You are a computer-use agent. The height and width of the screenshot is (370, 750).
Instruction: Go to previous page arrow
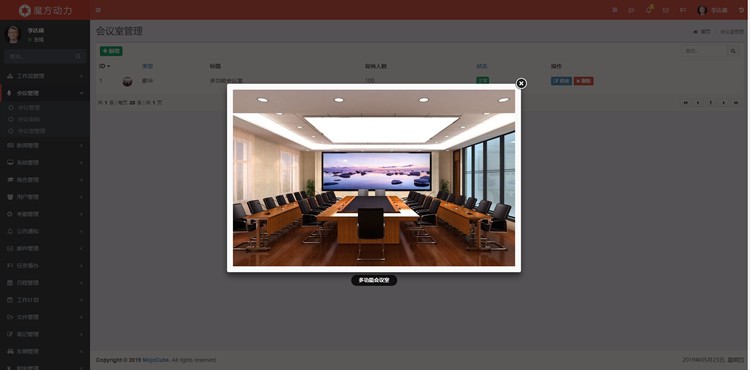[x=698, y=103]
